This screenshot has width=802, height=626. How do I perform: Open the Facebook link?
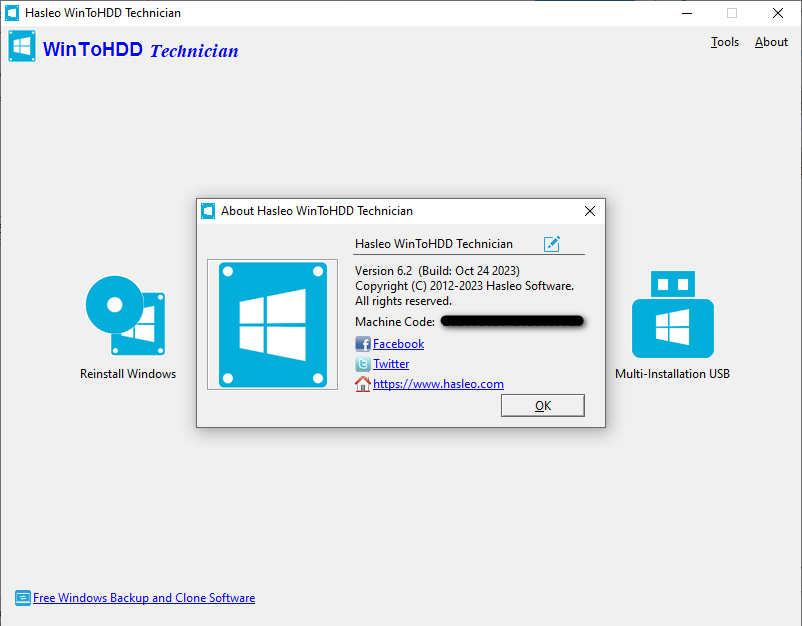(398, 344)
